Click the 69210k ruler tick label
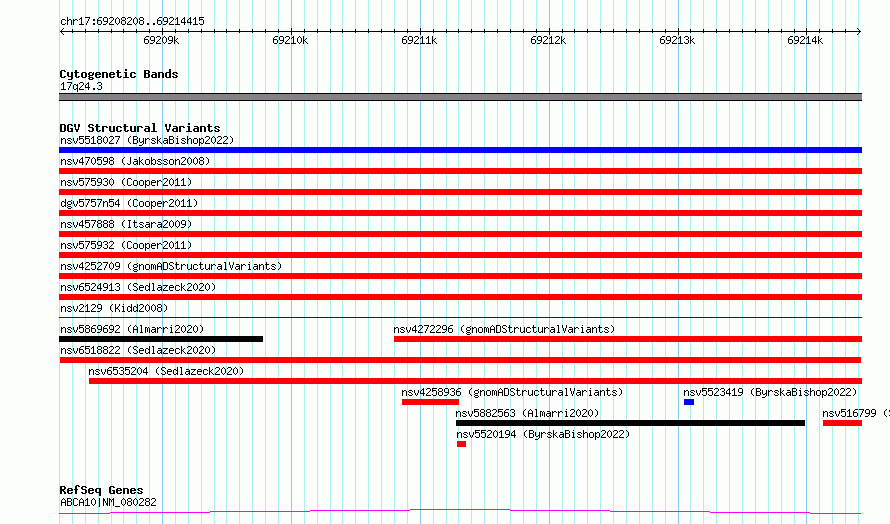This screenshot has height=524, width=890. tap(290, 40)
